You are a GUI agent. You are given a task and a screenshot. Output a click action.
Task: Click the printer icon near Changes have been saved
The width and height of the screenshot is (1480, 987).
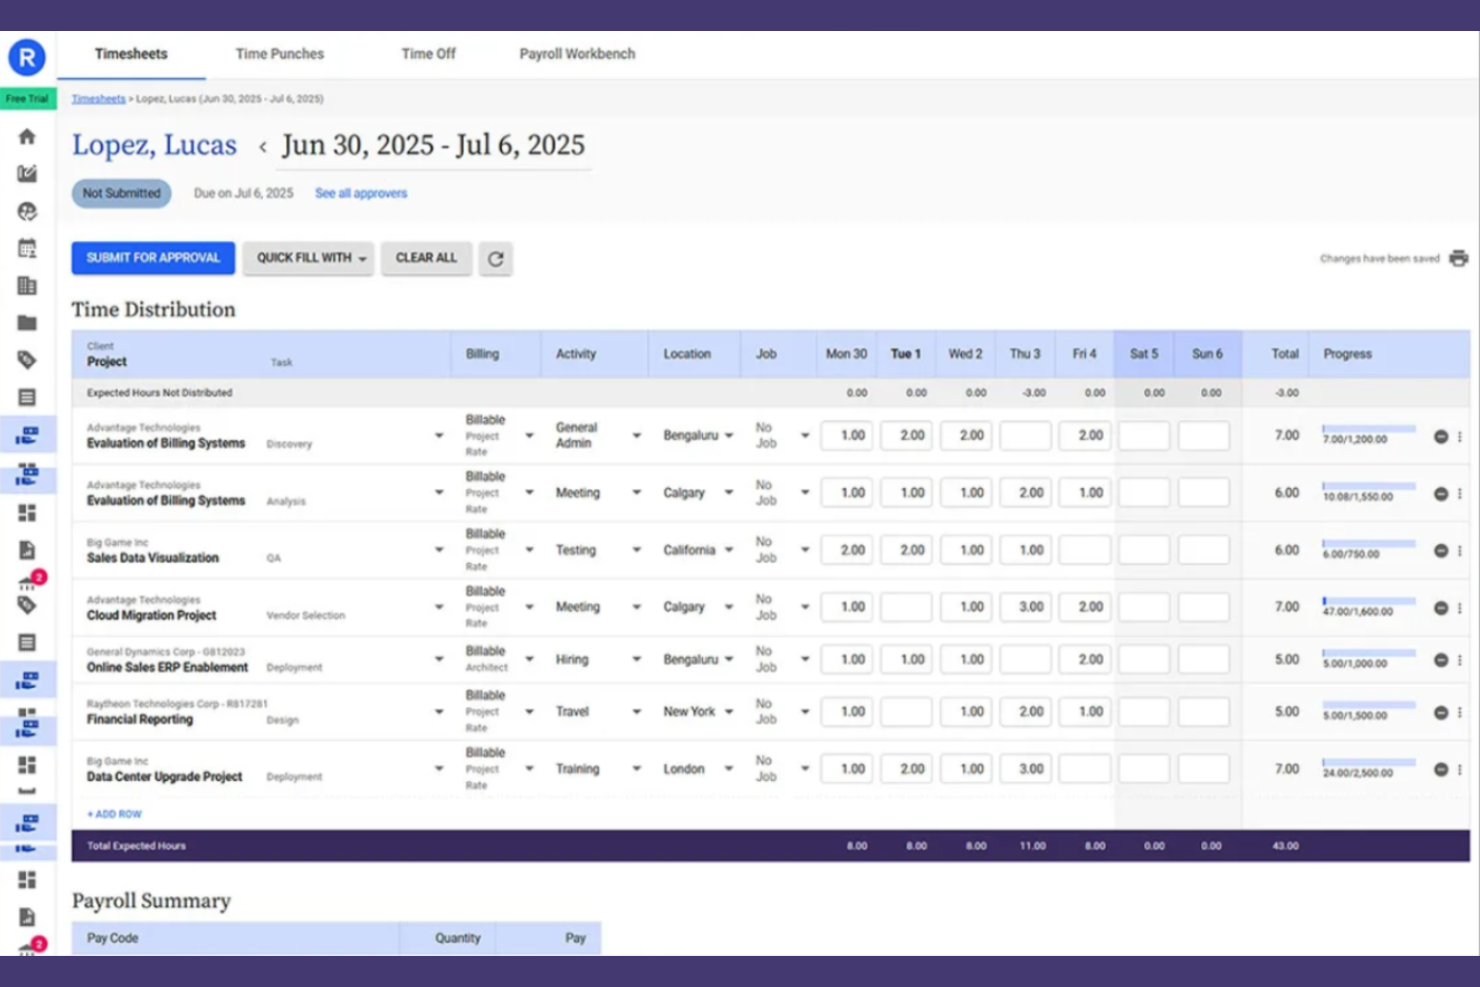click(x=1457, y=258)
